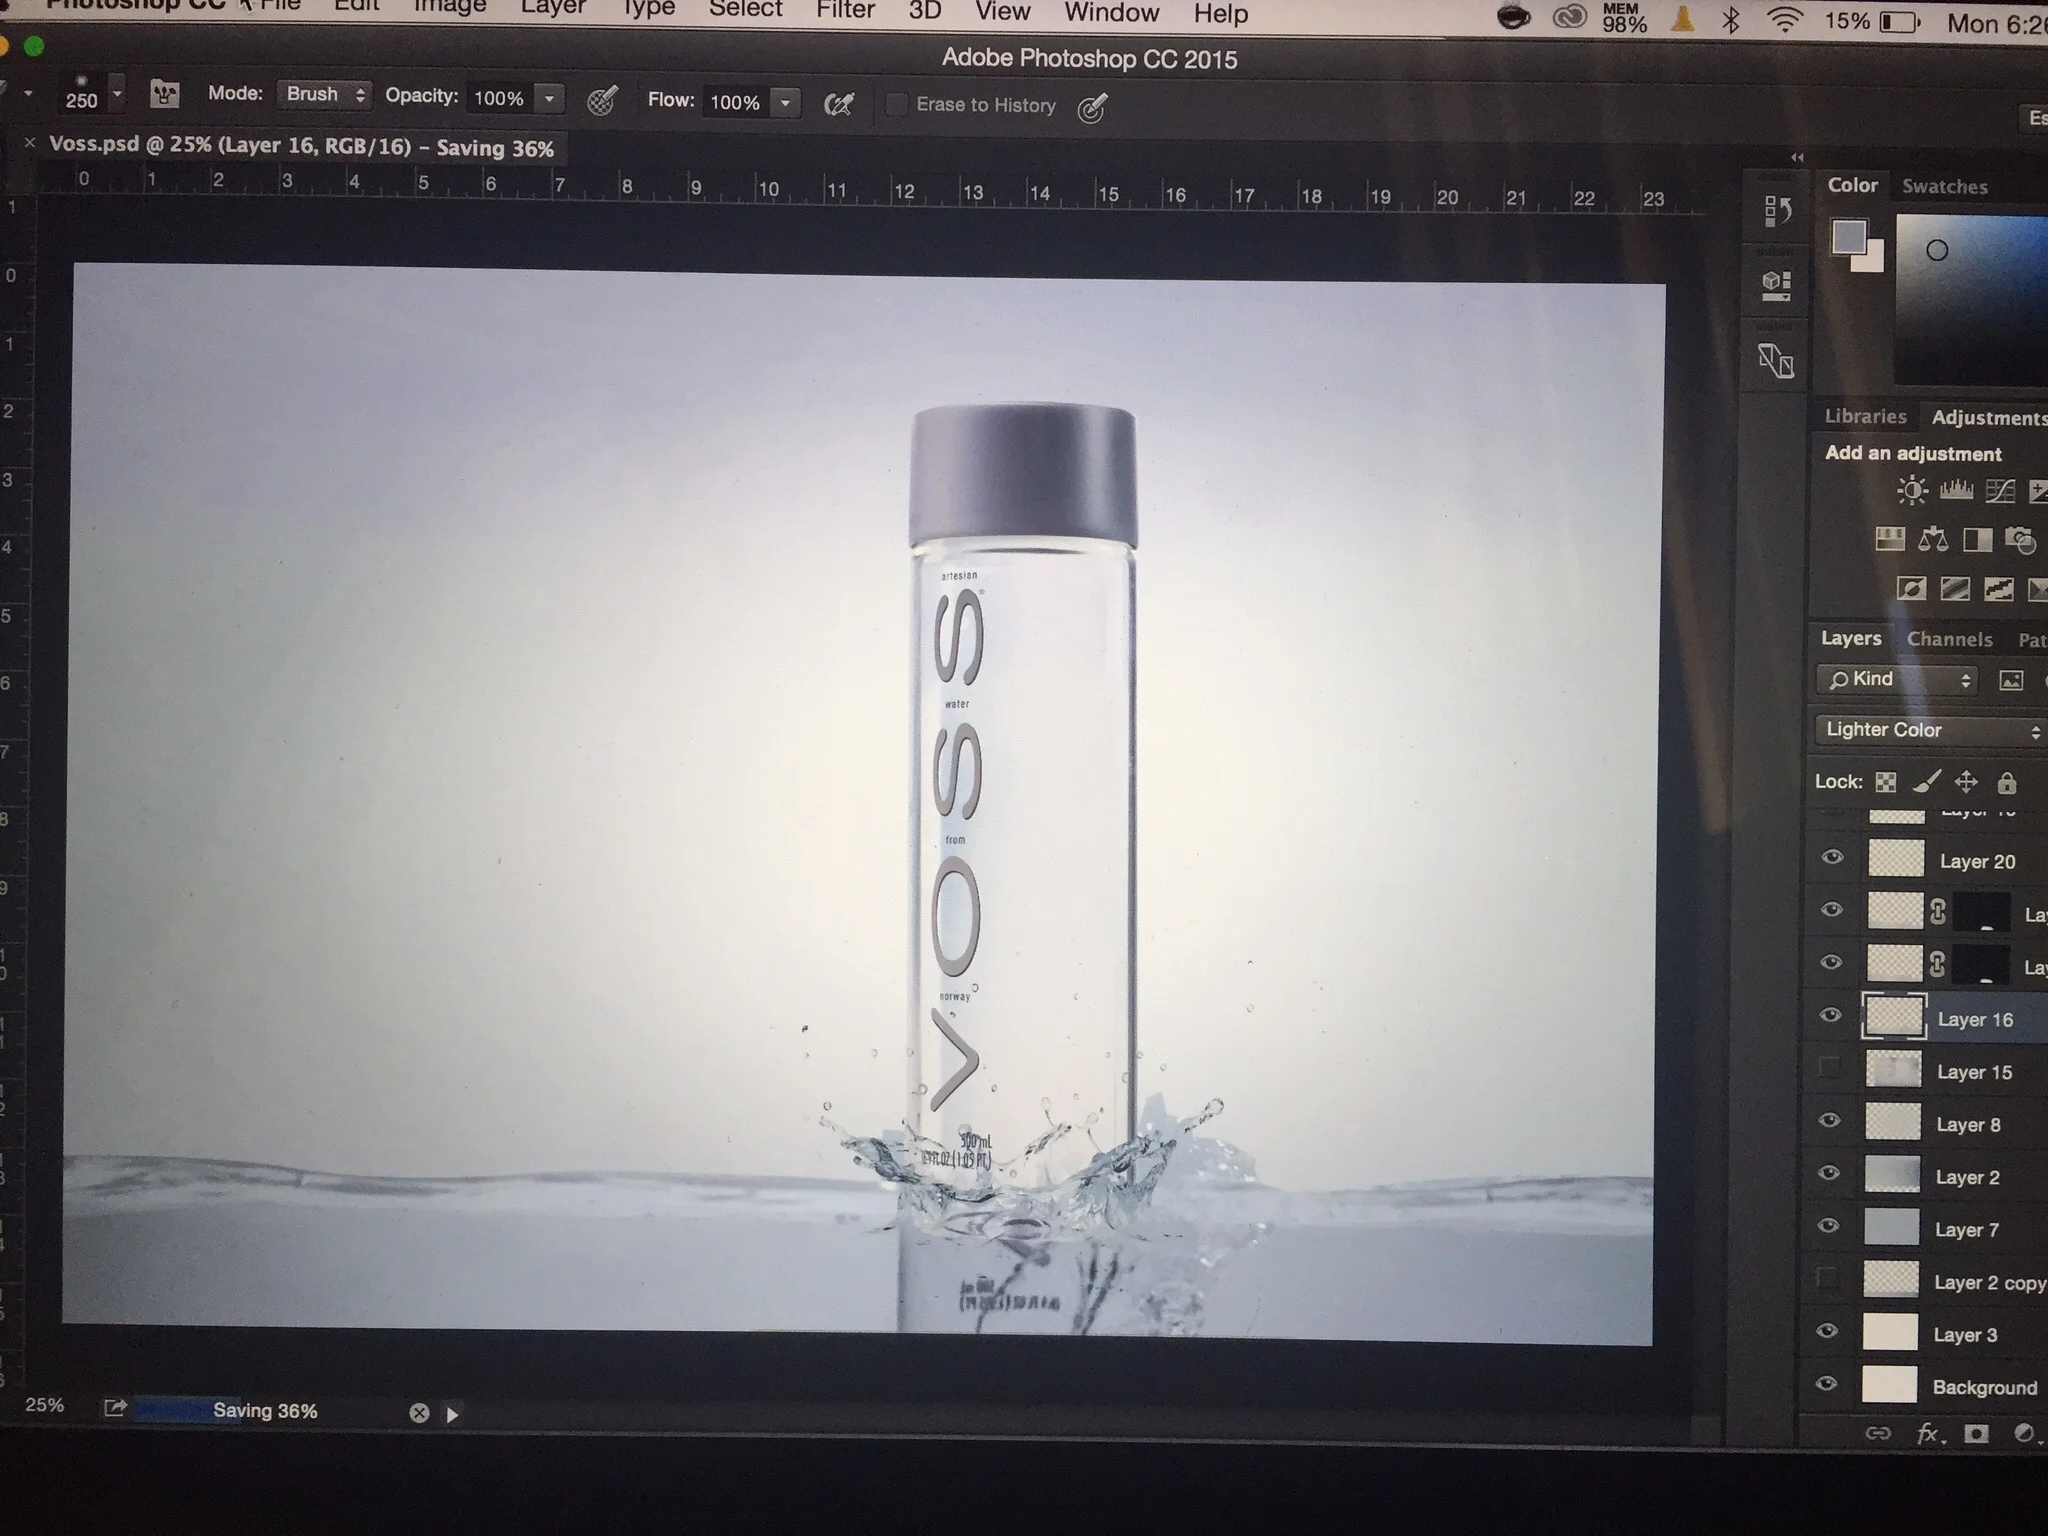Collapse the panels with the double arrow
This screenshot has width=2048, height=1536.
coord(1797,158)
